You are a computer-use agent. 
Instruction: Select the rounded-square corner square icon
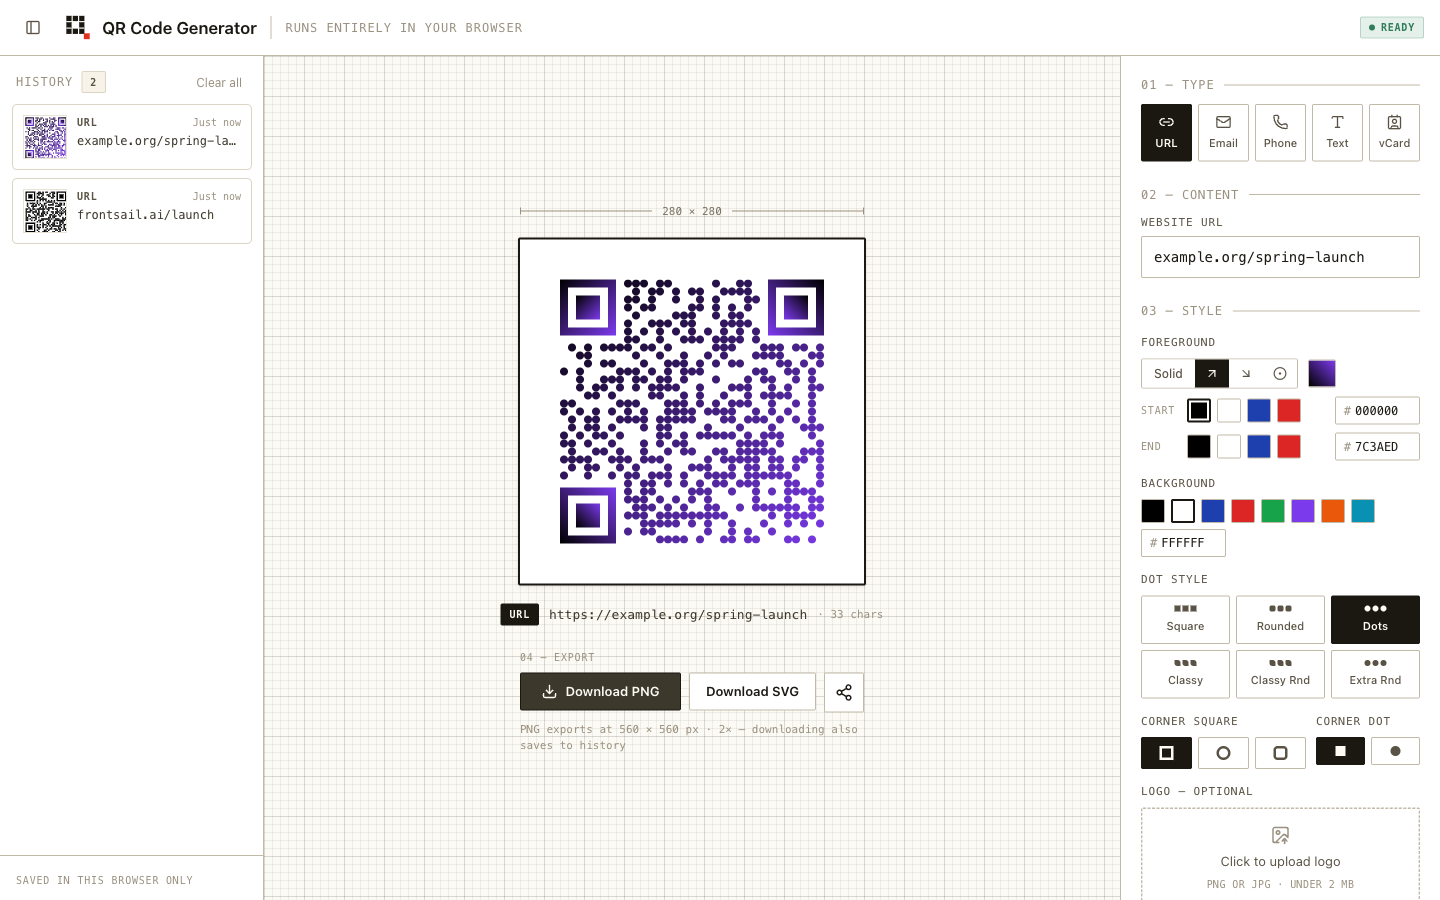(1280, 753)
